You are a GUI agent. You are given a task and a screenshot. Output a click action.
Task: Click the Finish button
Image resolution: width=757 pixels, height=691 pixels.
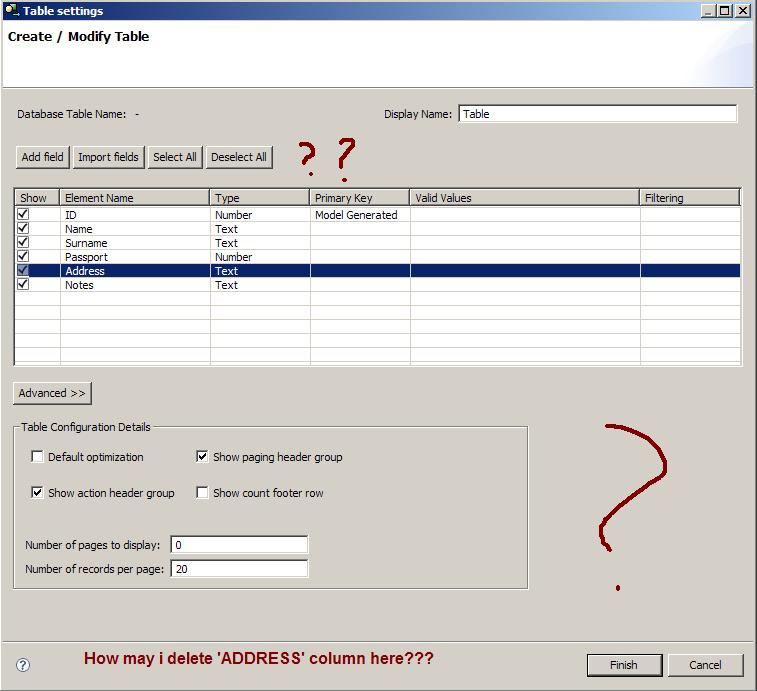coord(624,665)
